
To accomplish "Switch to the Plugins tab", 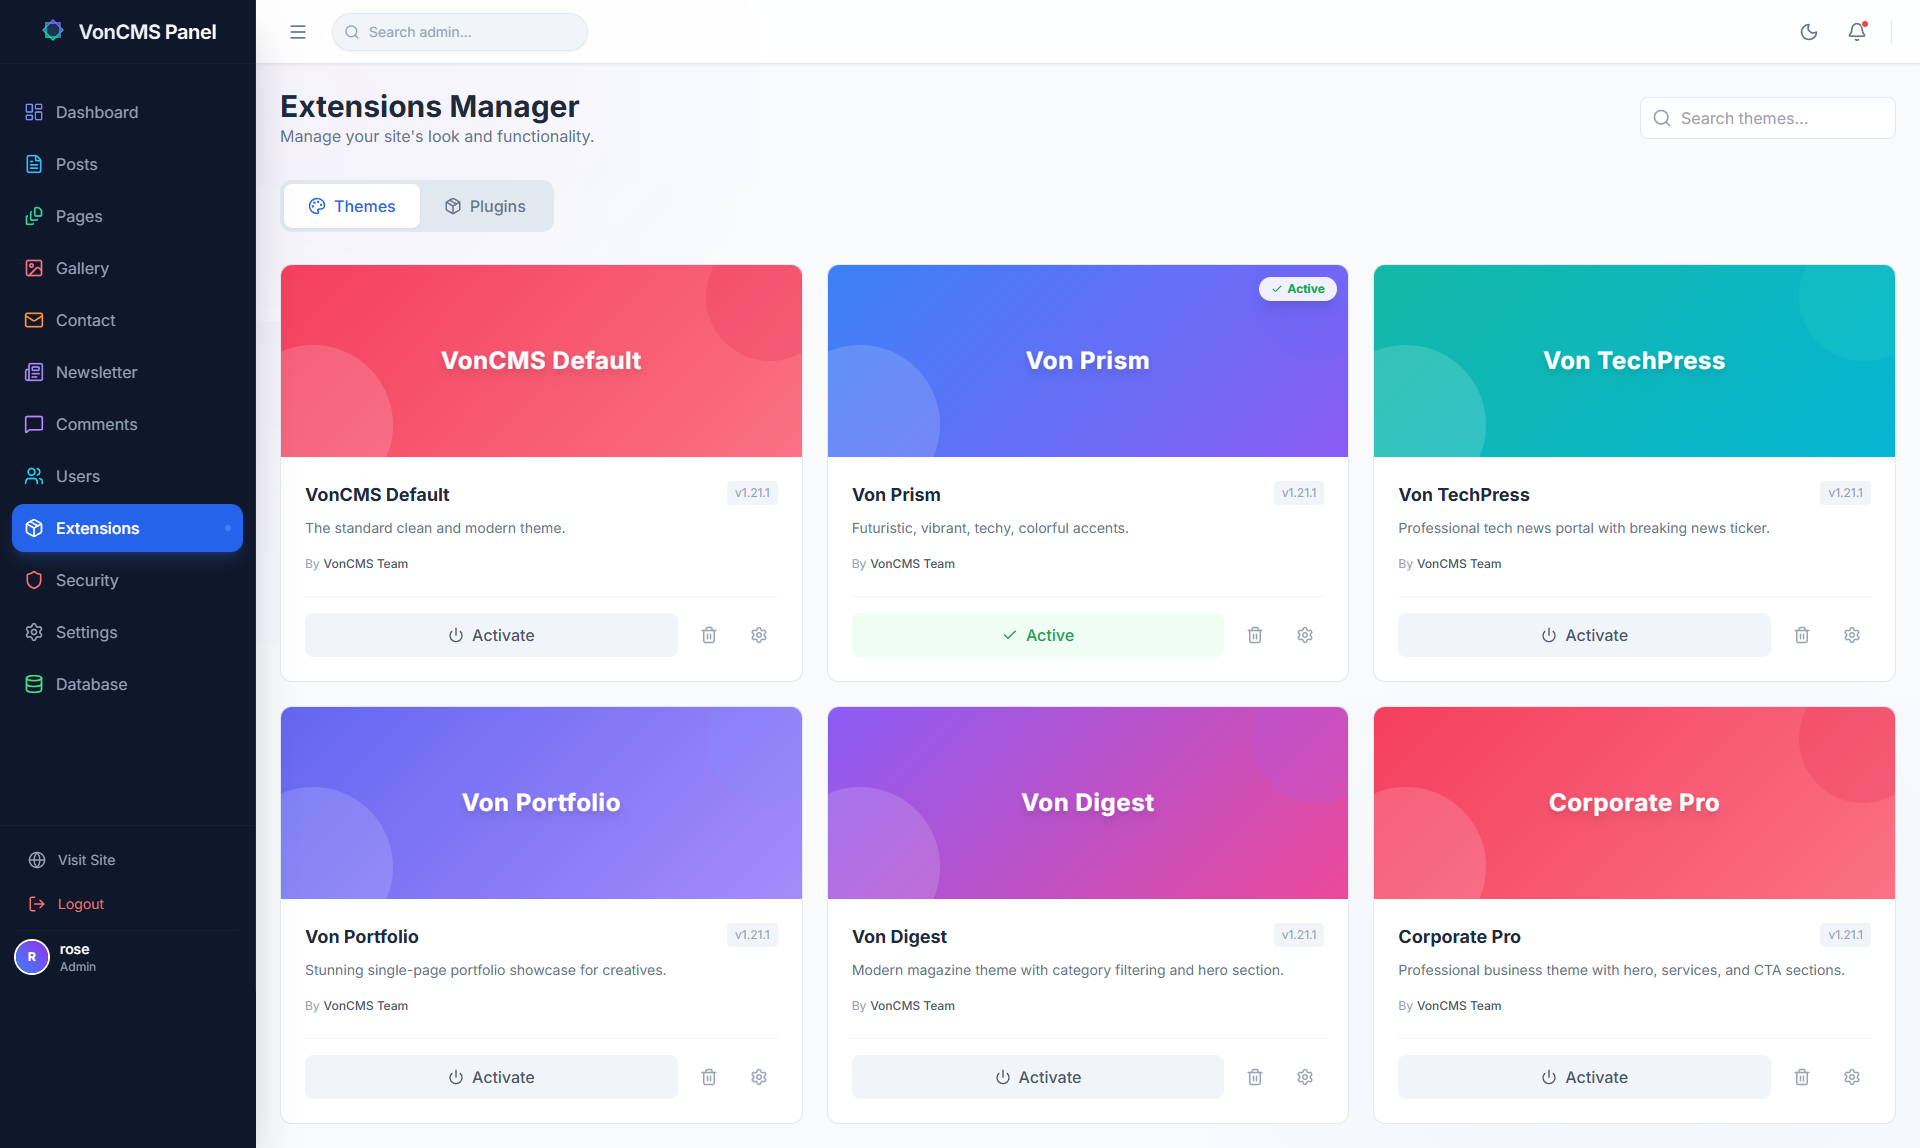I will [485, 206].
